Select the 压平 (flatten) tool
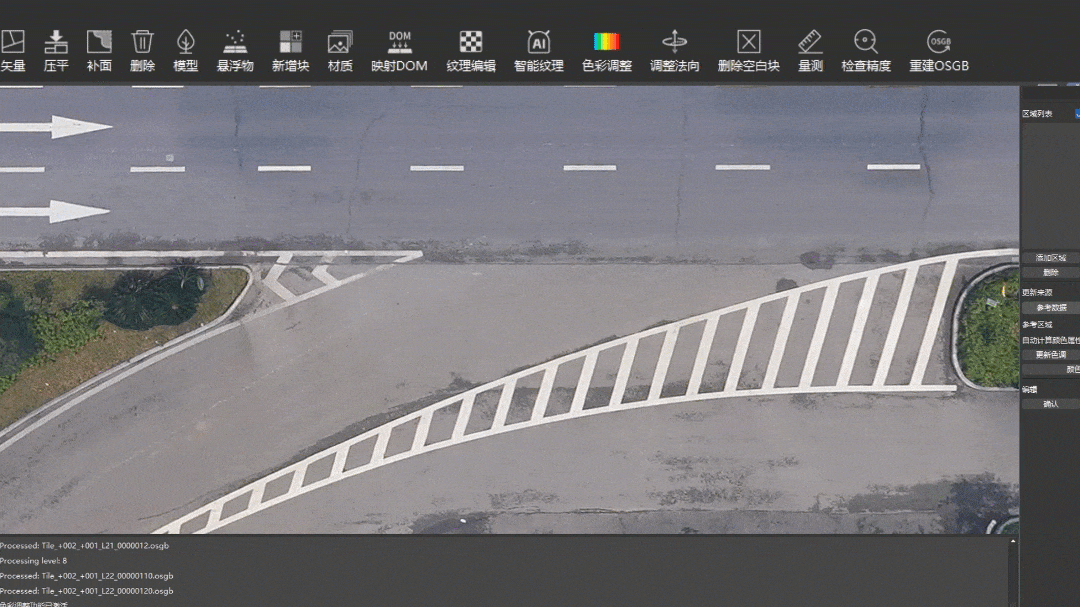Viewport: 1080px width, 607px height. 56,42
